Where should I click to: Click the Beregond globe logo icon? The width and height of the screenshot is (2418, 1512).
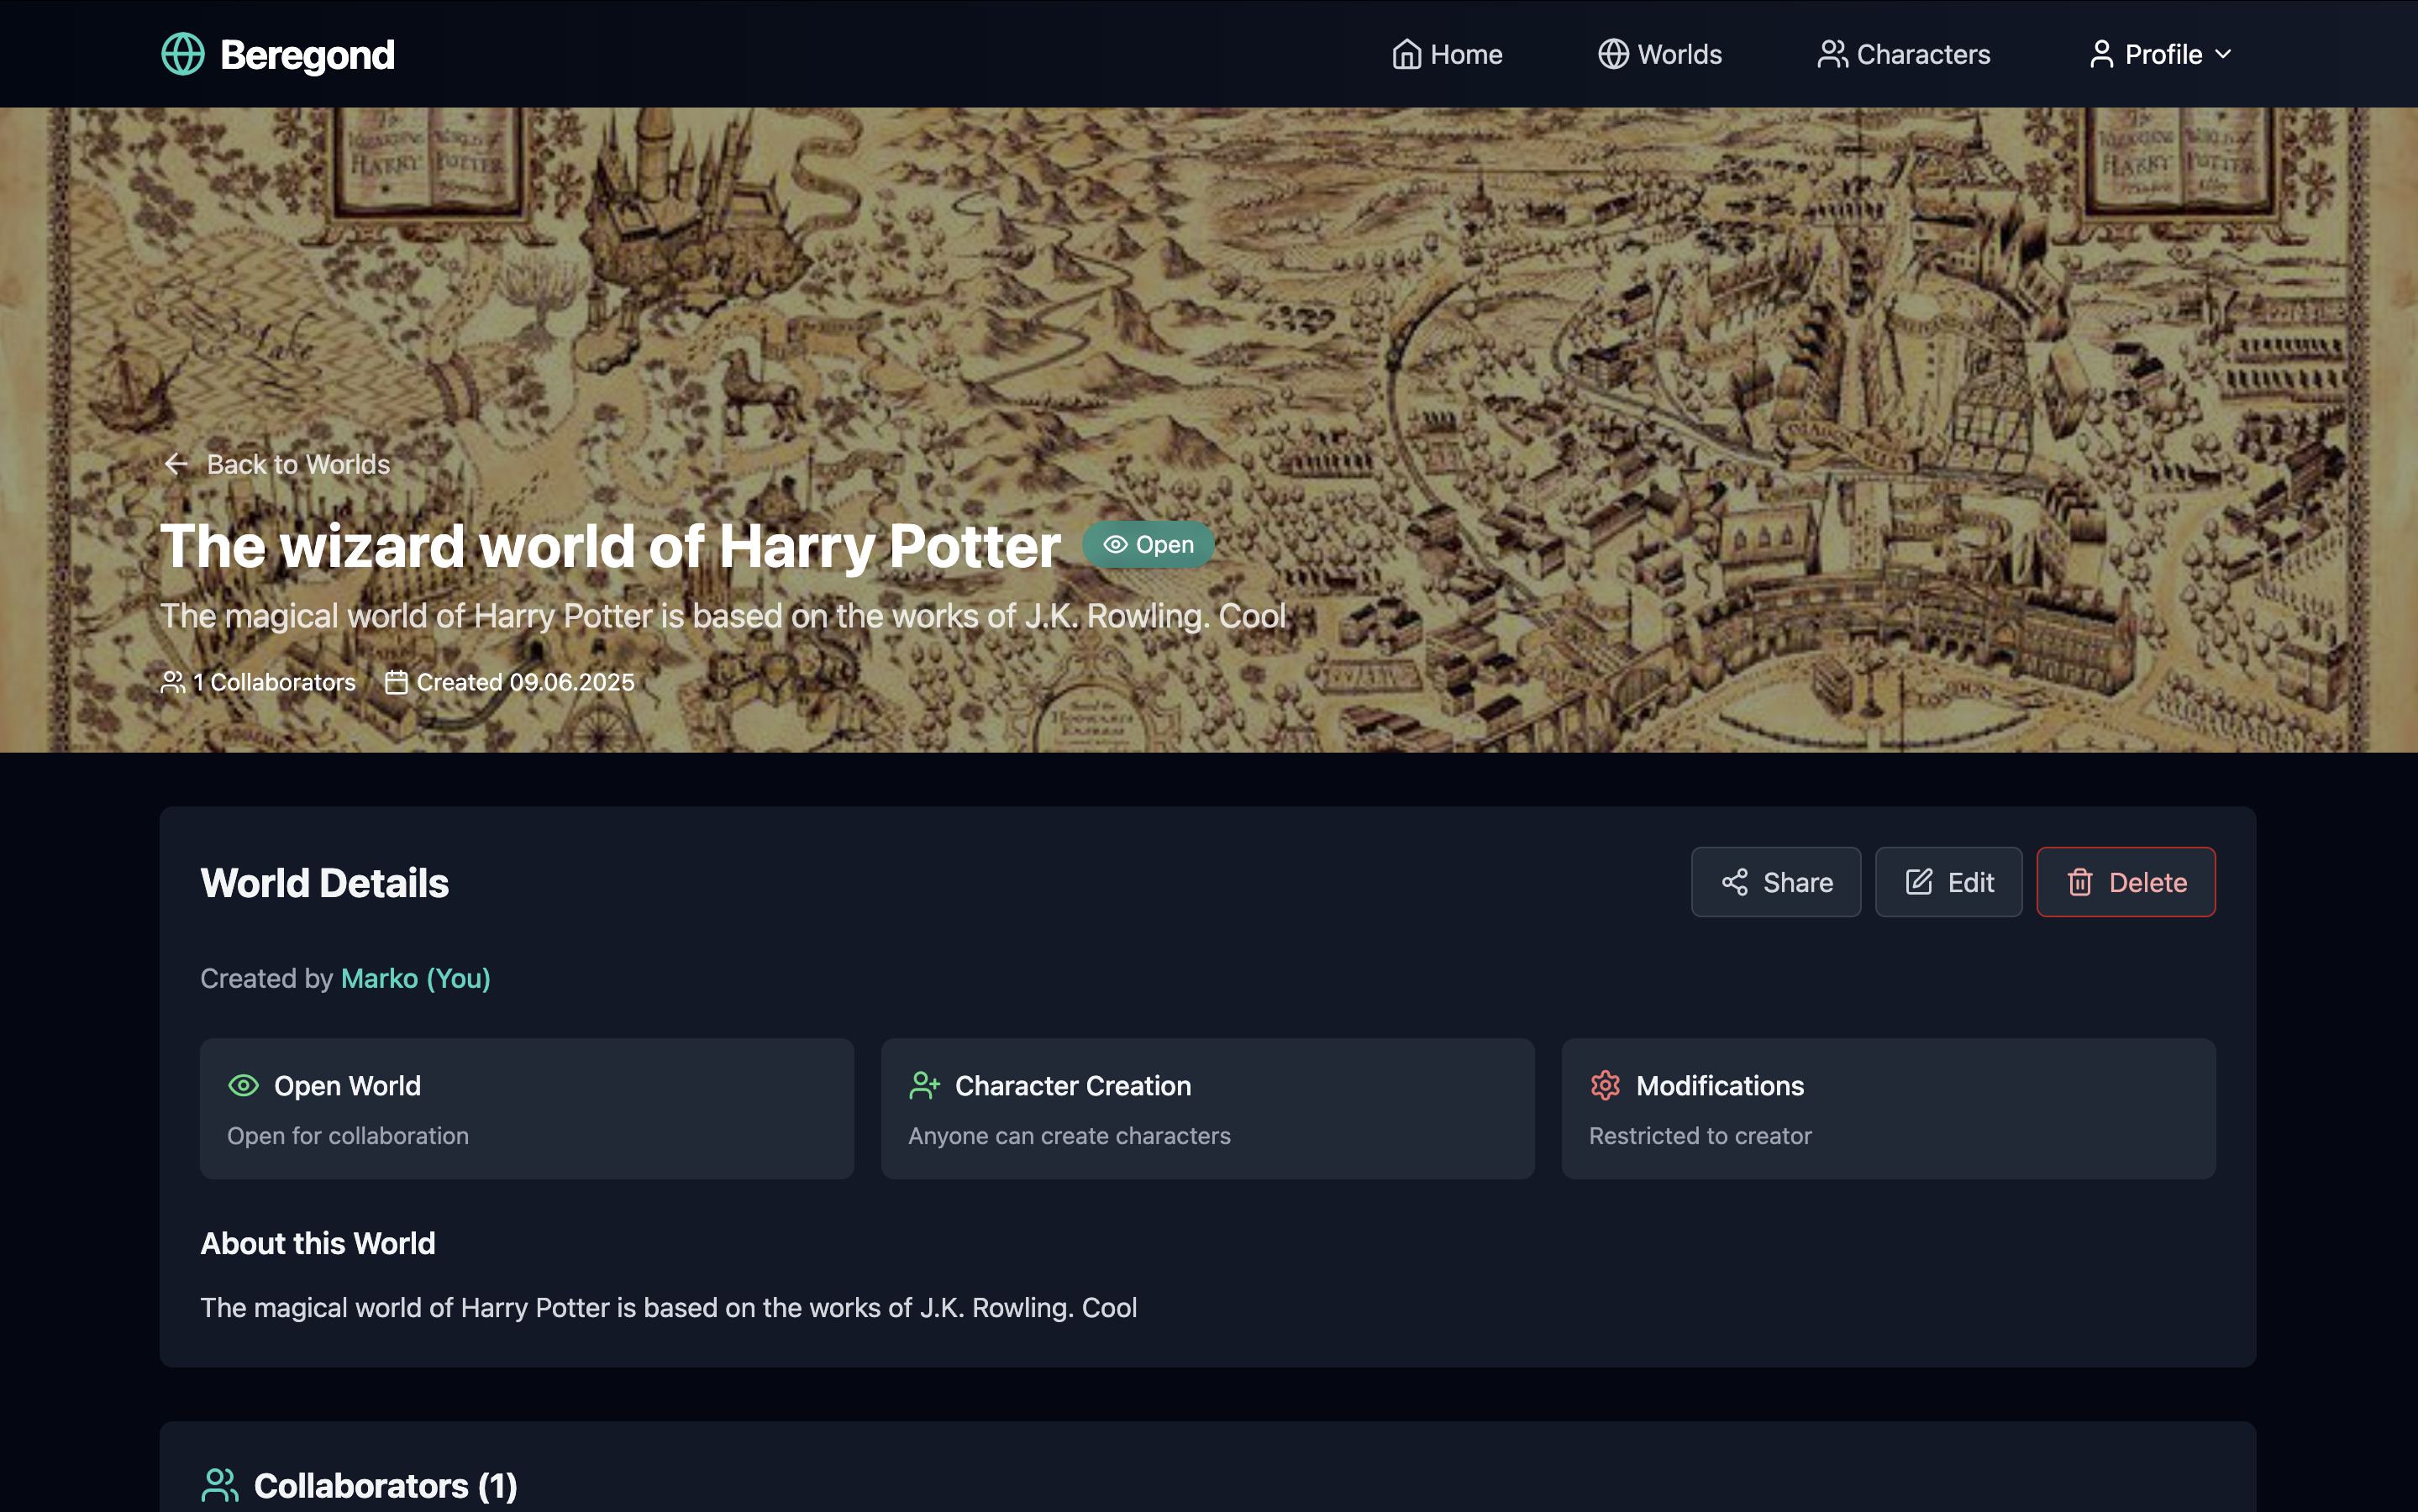183,54
